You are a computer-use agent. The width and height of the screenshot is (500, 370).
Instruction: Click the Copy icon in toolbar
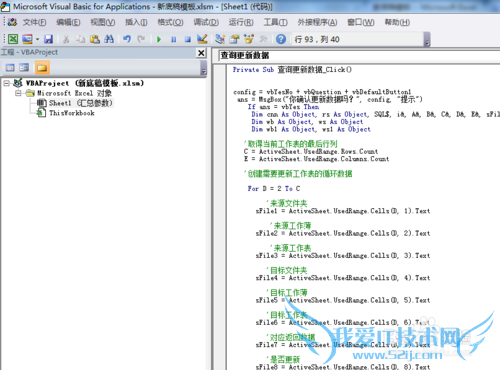point(80,39)
